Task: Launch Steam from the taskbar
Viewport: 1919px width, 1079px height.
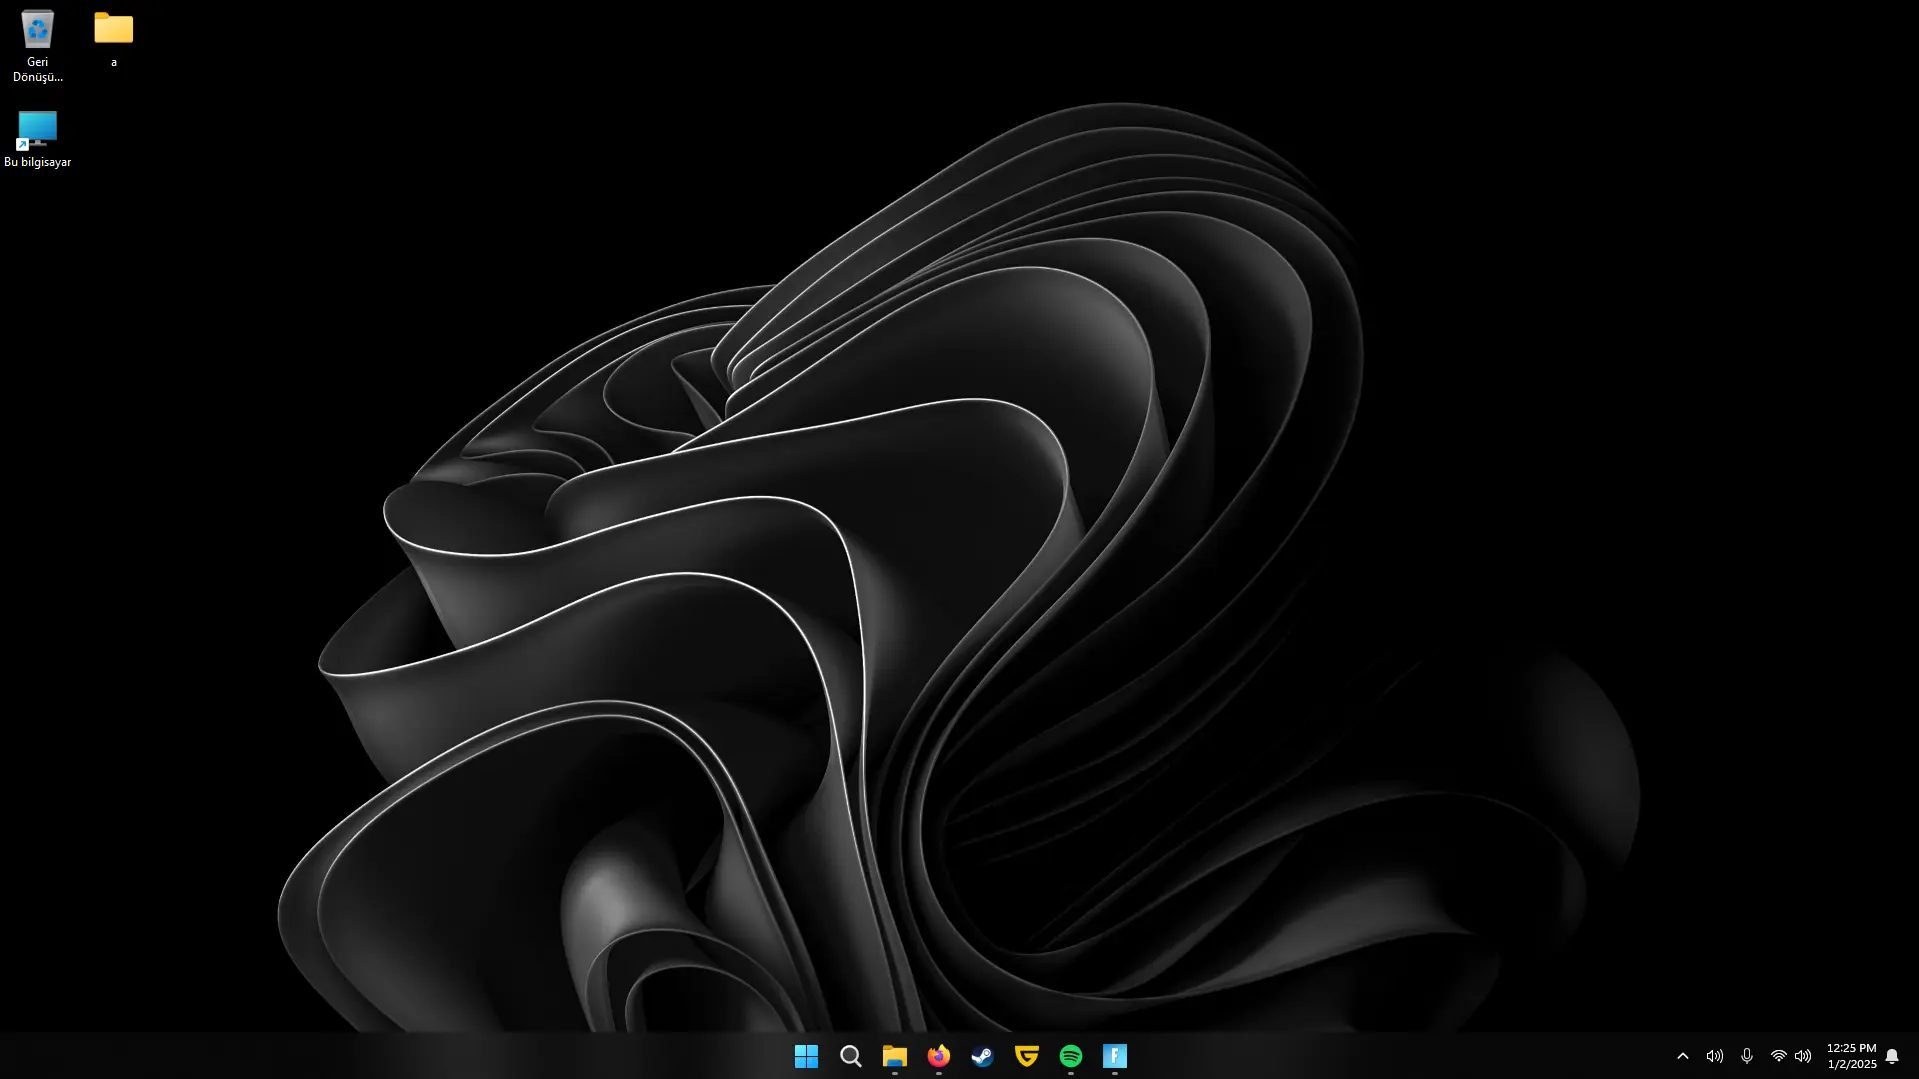Action: tap(982, 1056)
